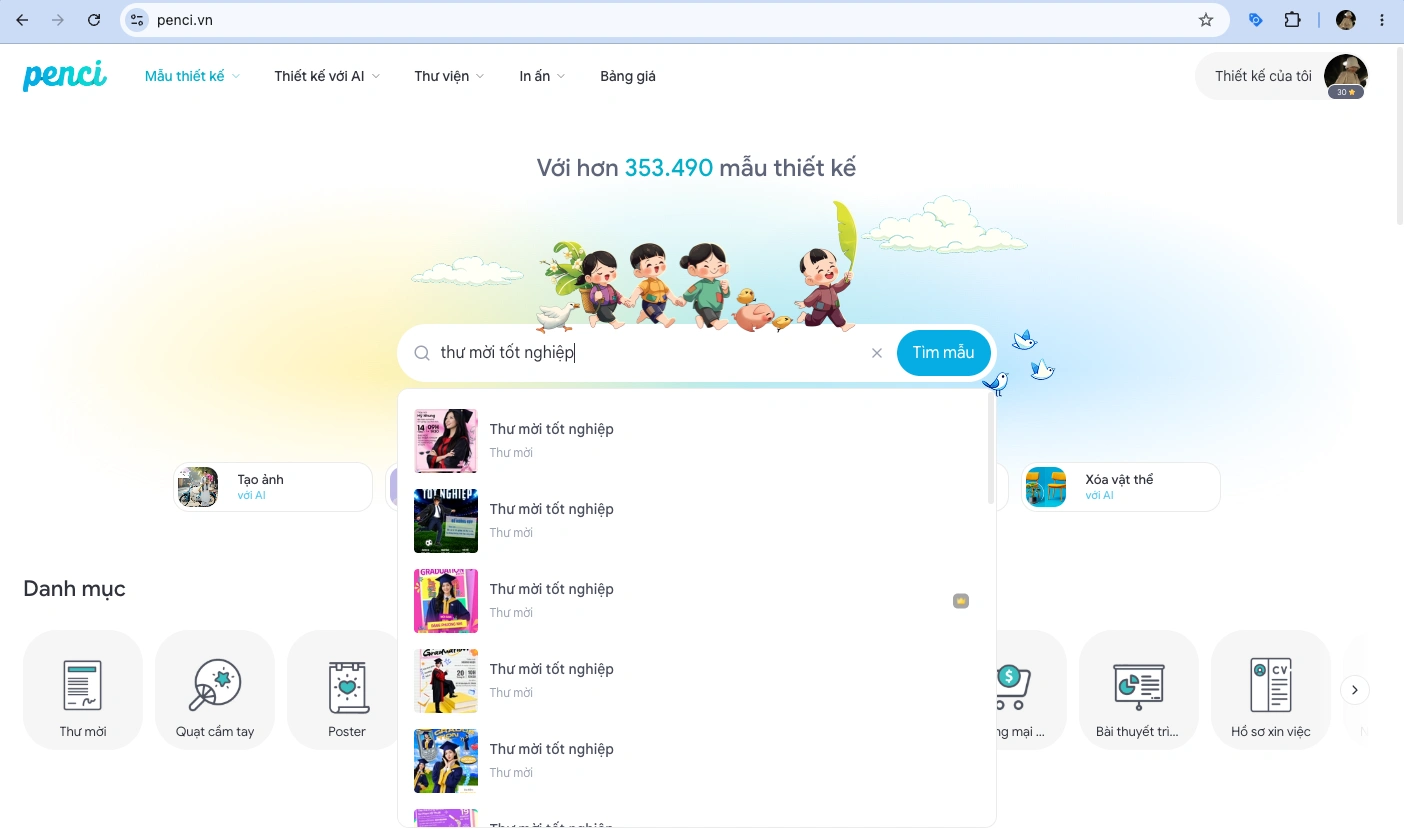Open the shopping cart category icon
1404x829 pixels.
click(x=1031, y=690)
